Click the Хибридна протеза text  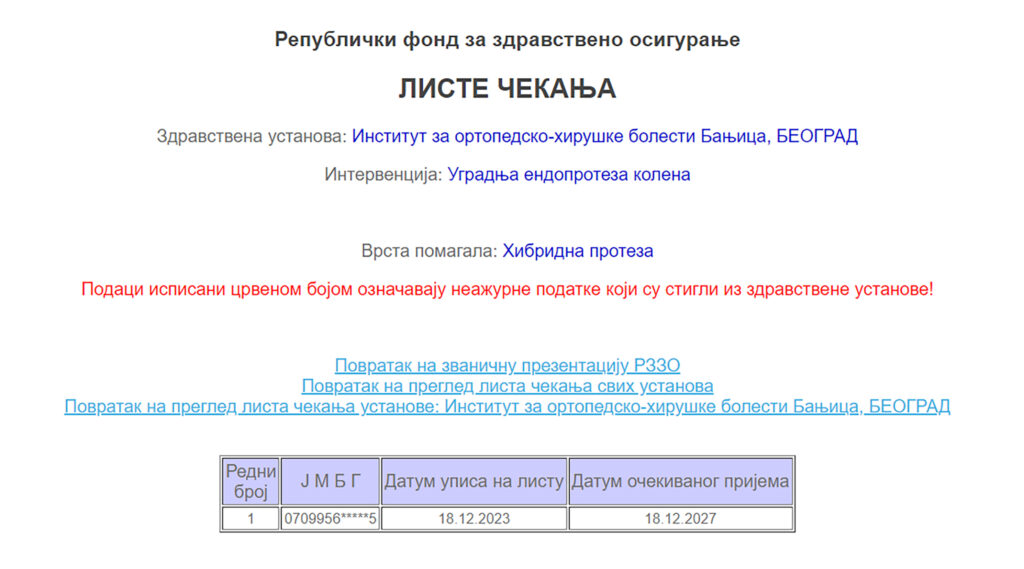tap(577, 251)
